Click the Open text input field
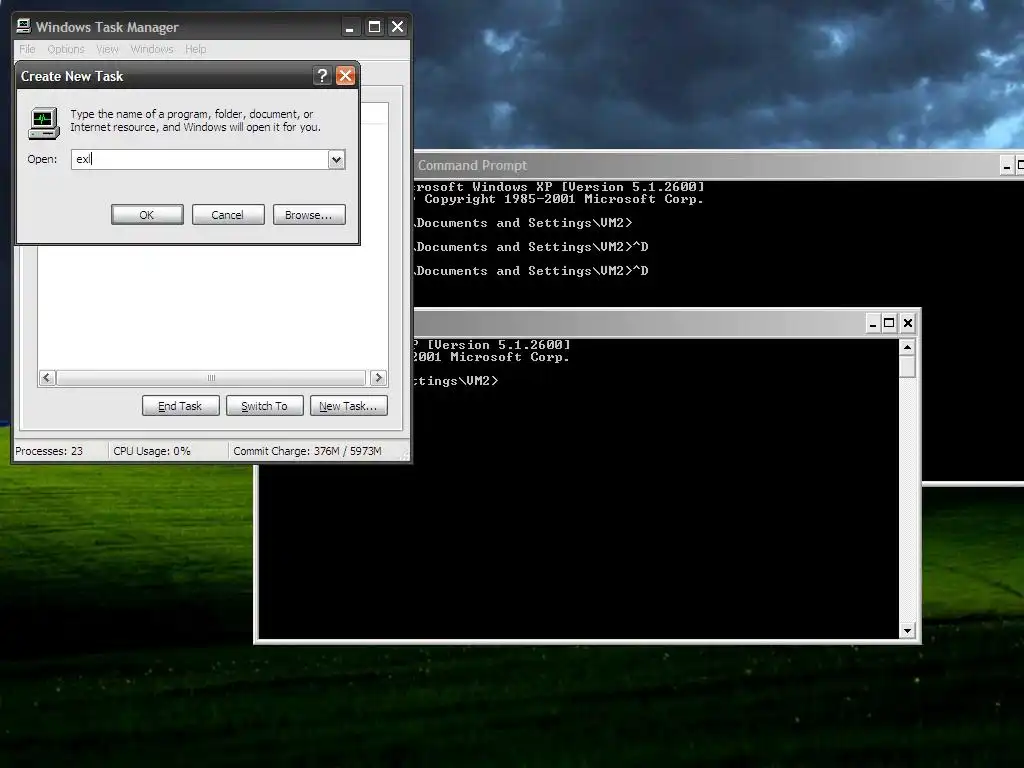The height and width of the screenshot is (768, 1024). (x=200, y=159)
